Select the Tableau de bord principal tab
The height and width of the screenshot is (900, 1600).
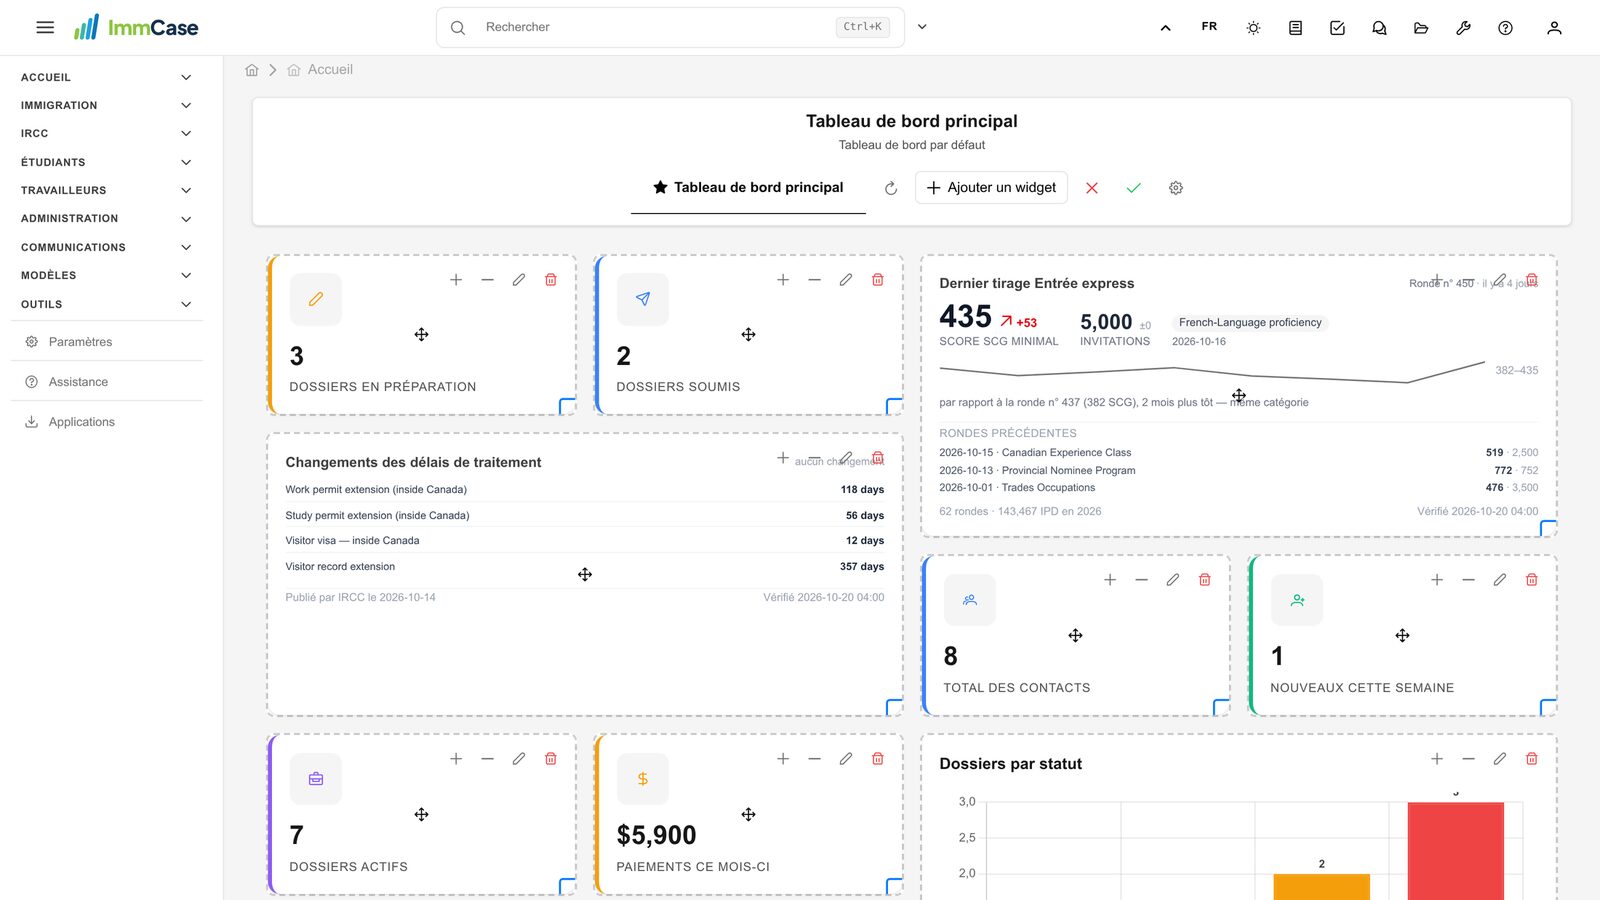click(x=748, y=188)
